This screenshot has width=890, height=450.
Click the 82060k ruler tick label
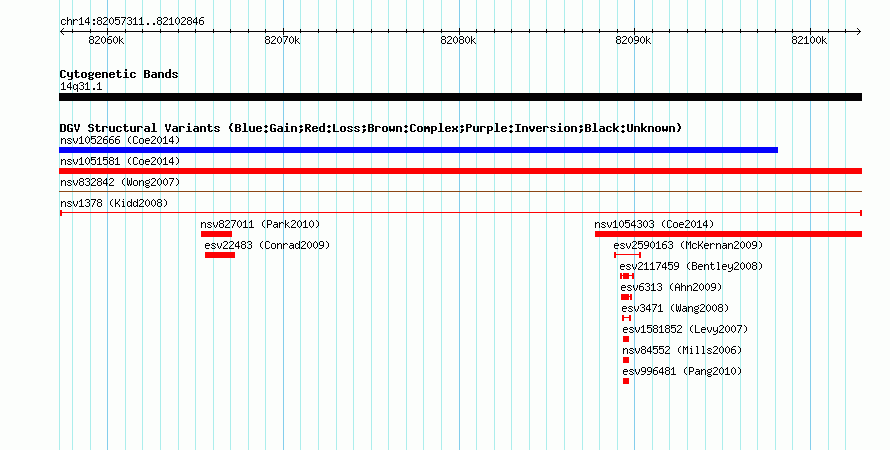106,41
